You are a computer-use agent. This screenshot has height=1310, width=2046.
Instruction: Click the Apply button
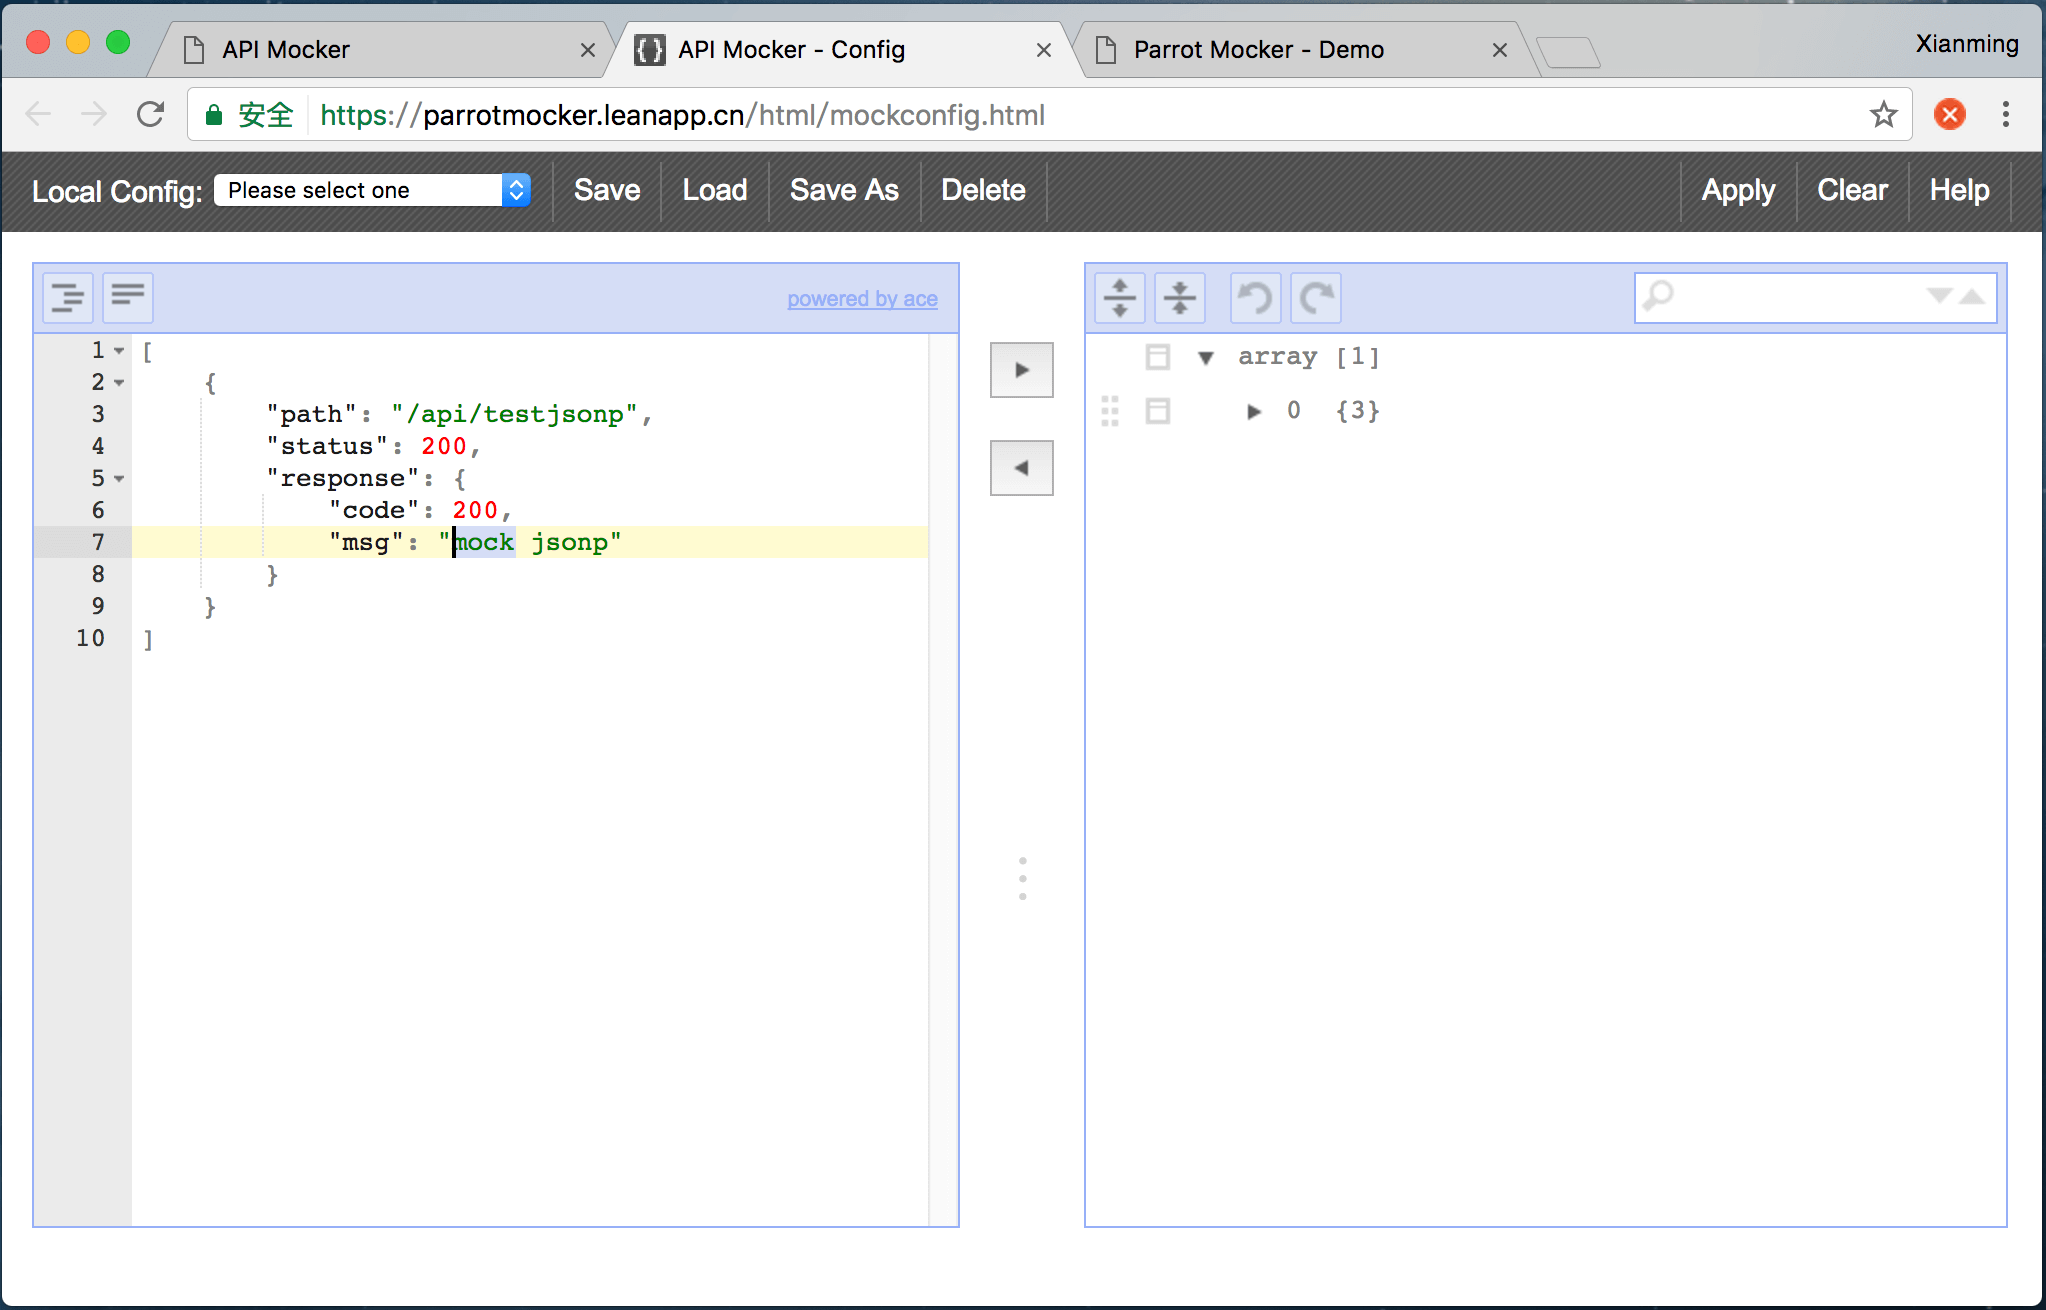pyautogui.click(x=1738, y=190)
